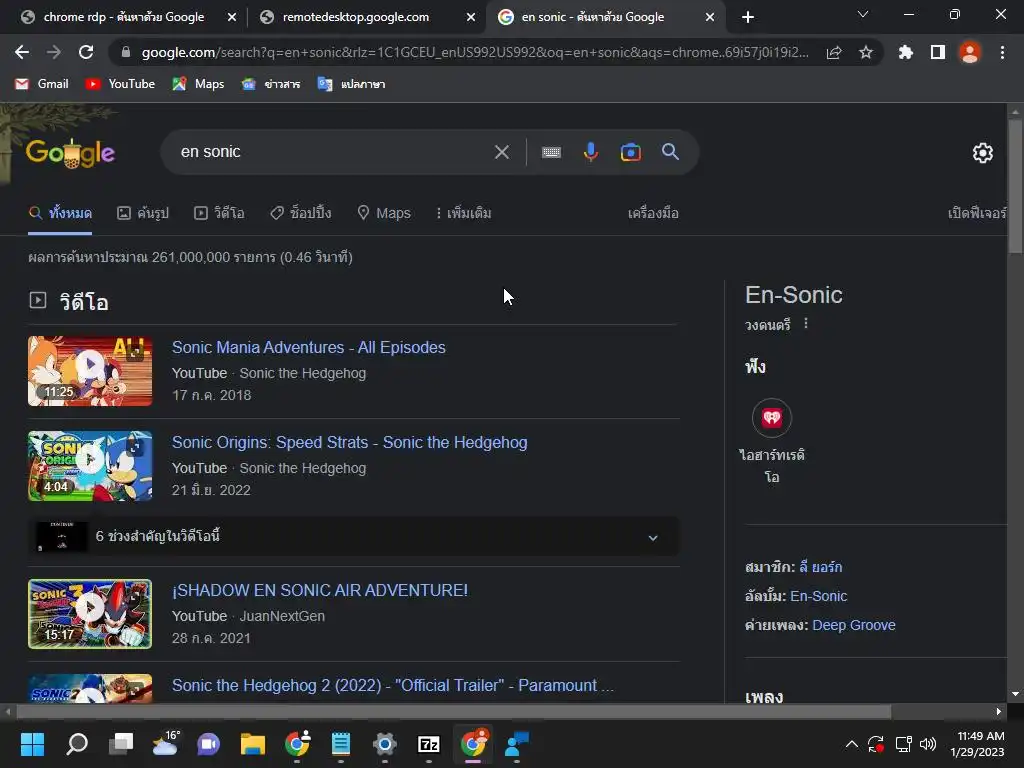Close the remotedesktop.google.com tab
1024x768 pixels.
[x=471, y=17]
